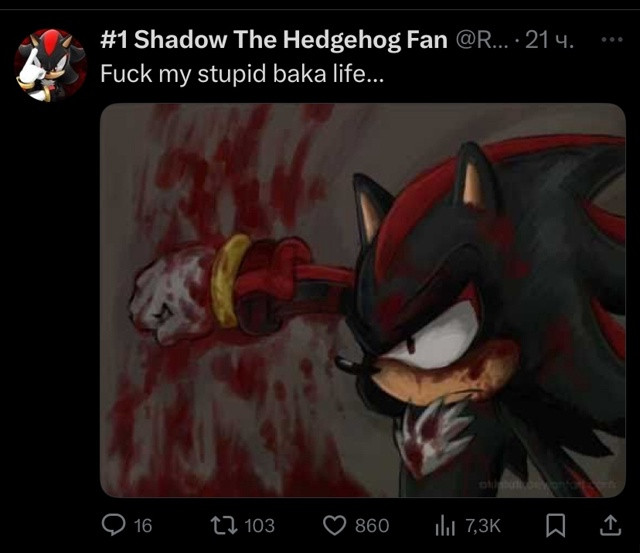The height and width of the screenshot is (553, 640).
Task: Click the share upload icon
Action: click(610, 525)
